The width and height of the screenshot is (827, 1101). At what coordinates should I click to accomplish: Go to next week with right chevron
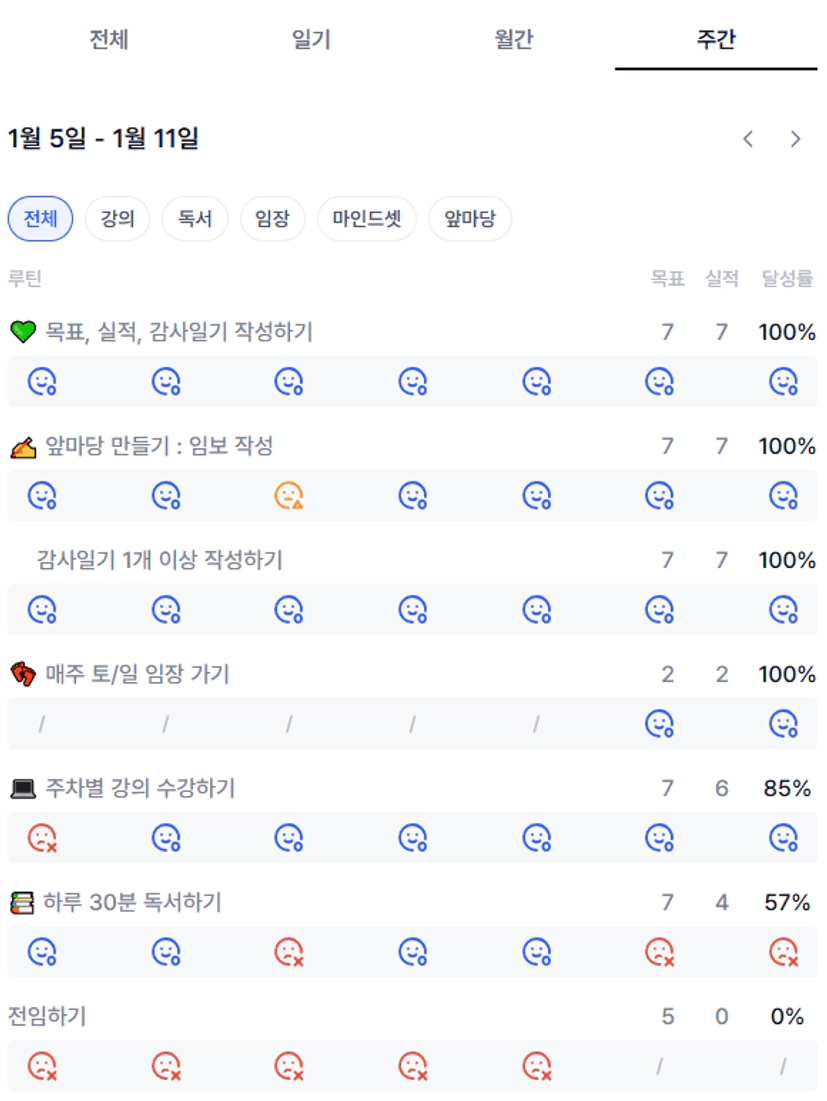[x=796, y=139]
